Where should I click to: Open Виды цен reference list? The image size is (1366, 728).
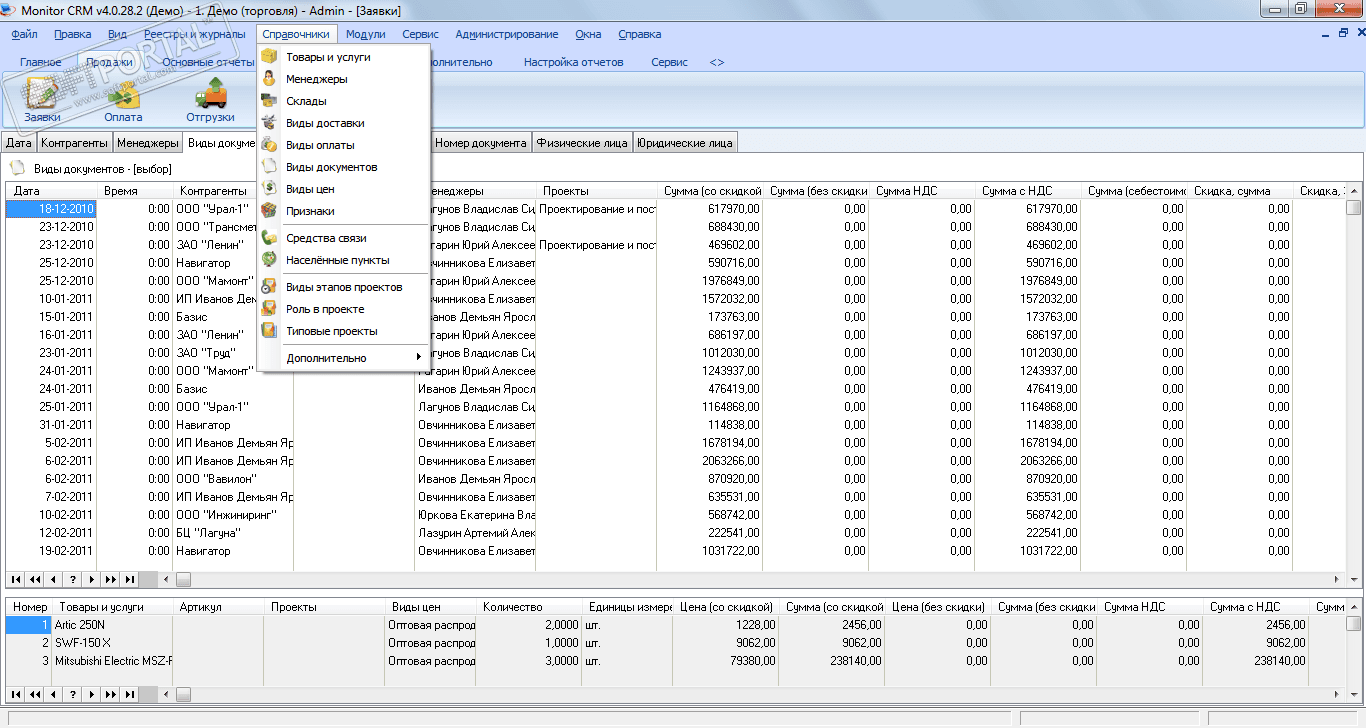pos(310,189)
